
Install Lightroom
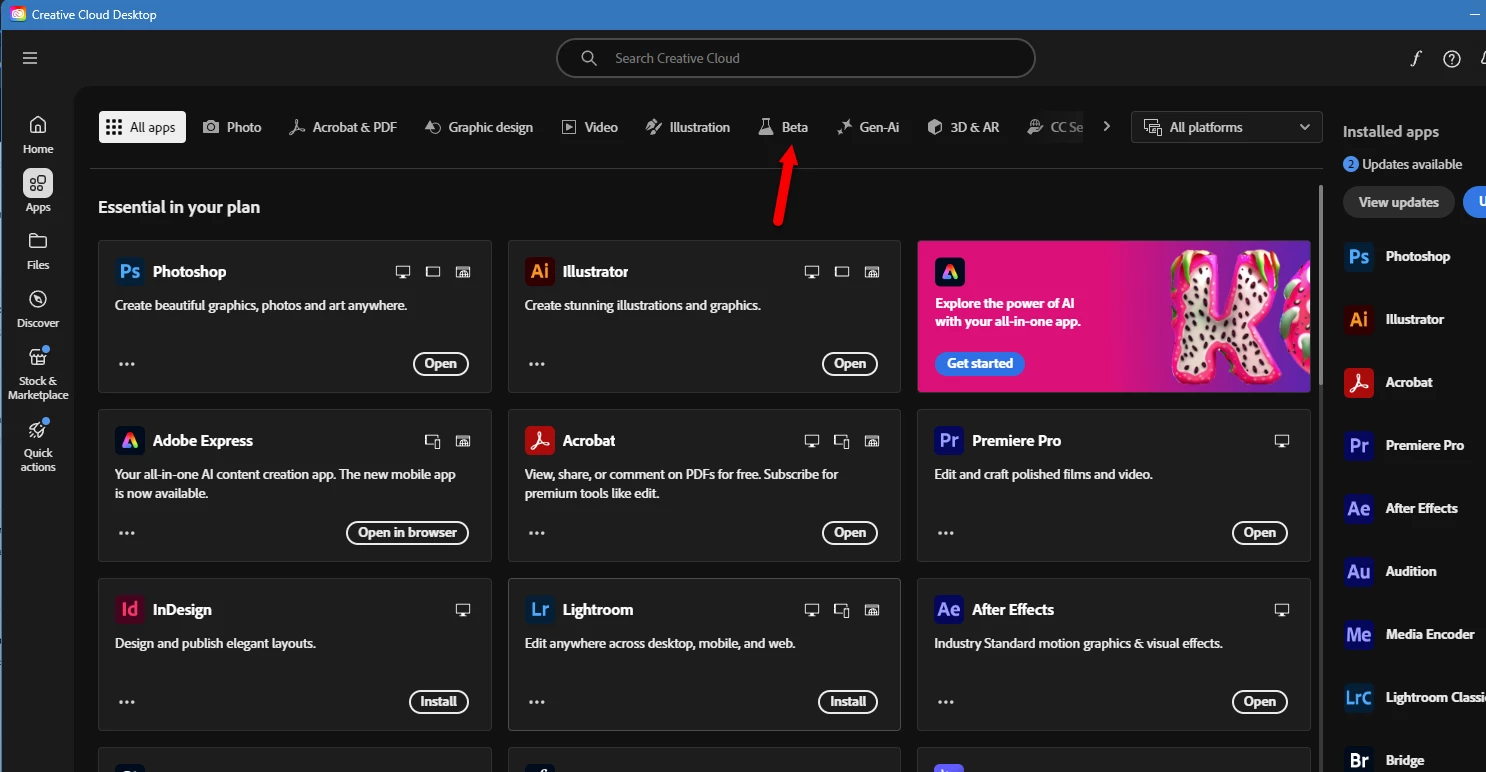pos(848,702)
